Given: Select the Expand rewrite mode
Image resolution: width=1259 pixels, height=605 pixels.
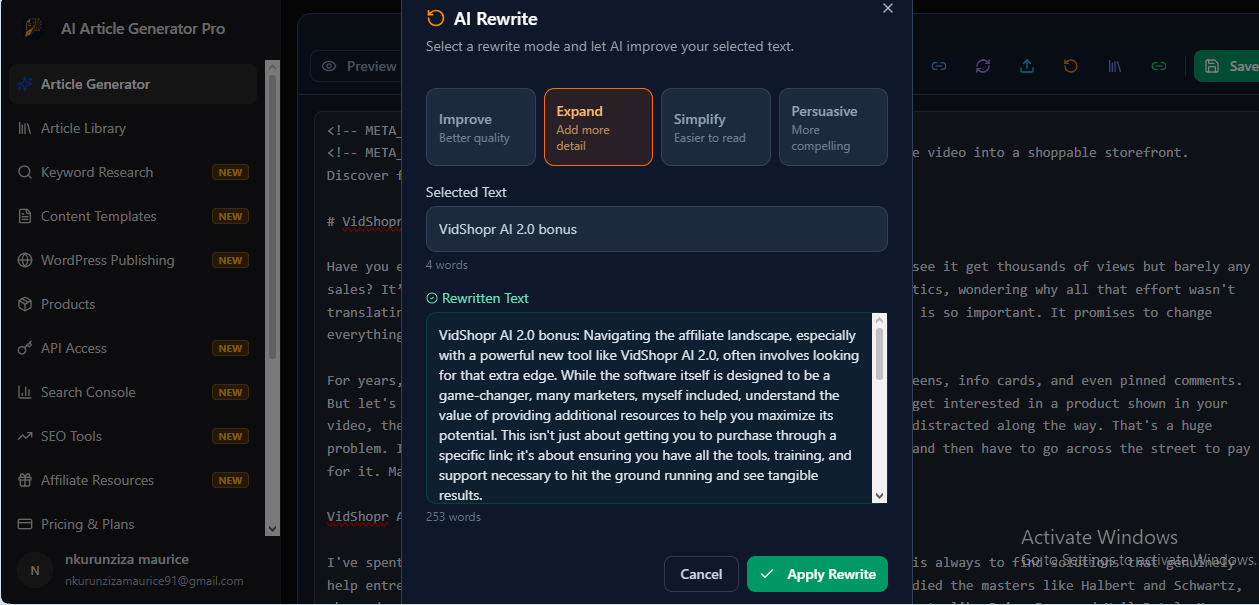Looking at the screenshot, I should (598, 127).
